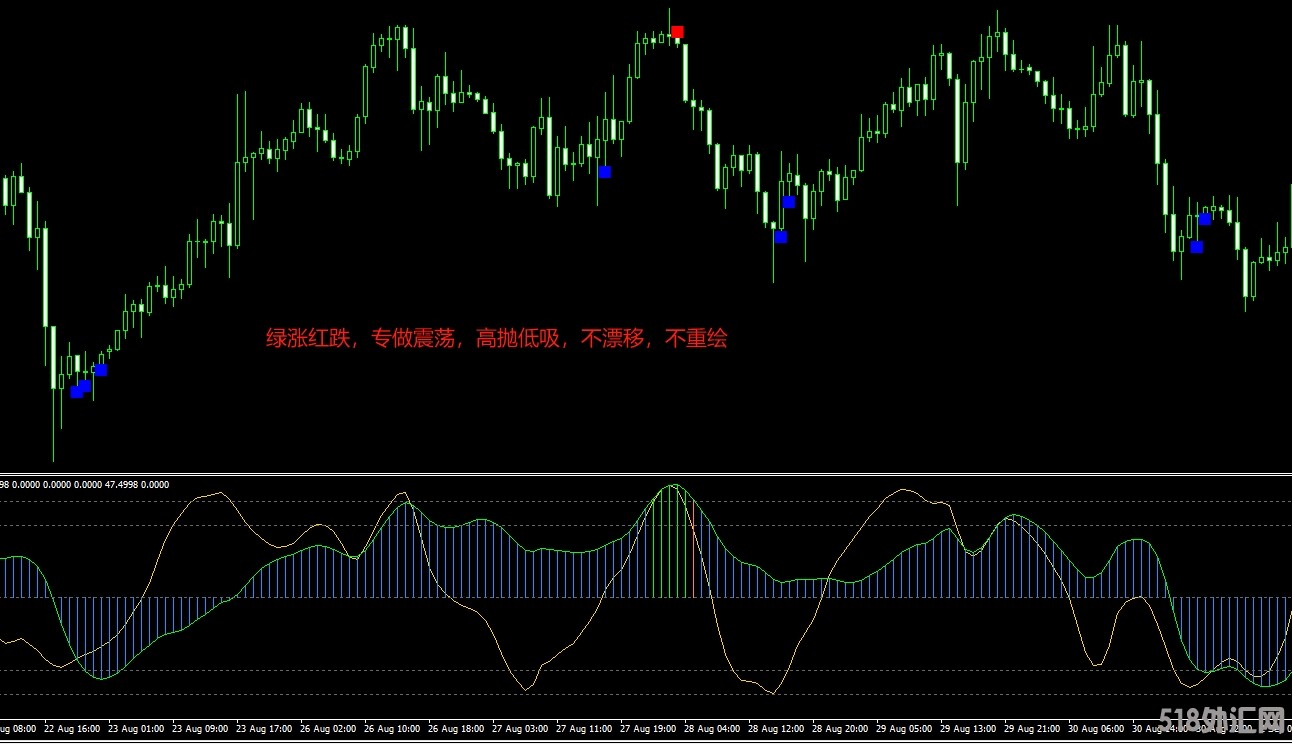Click the "29 Aug 13:00" time axis label

pos(970,729)
